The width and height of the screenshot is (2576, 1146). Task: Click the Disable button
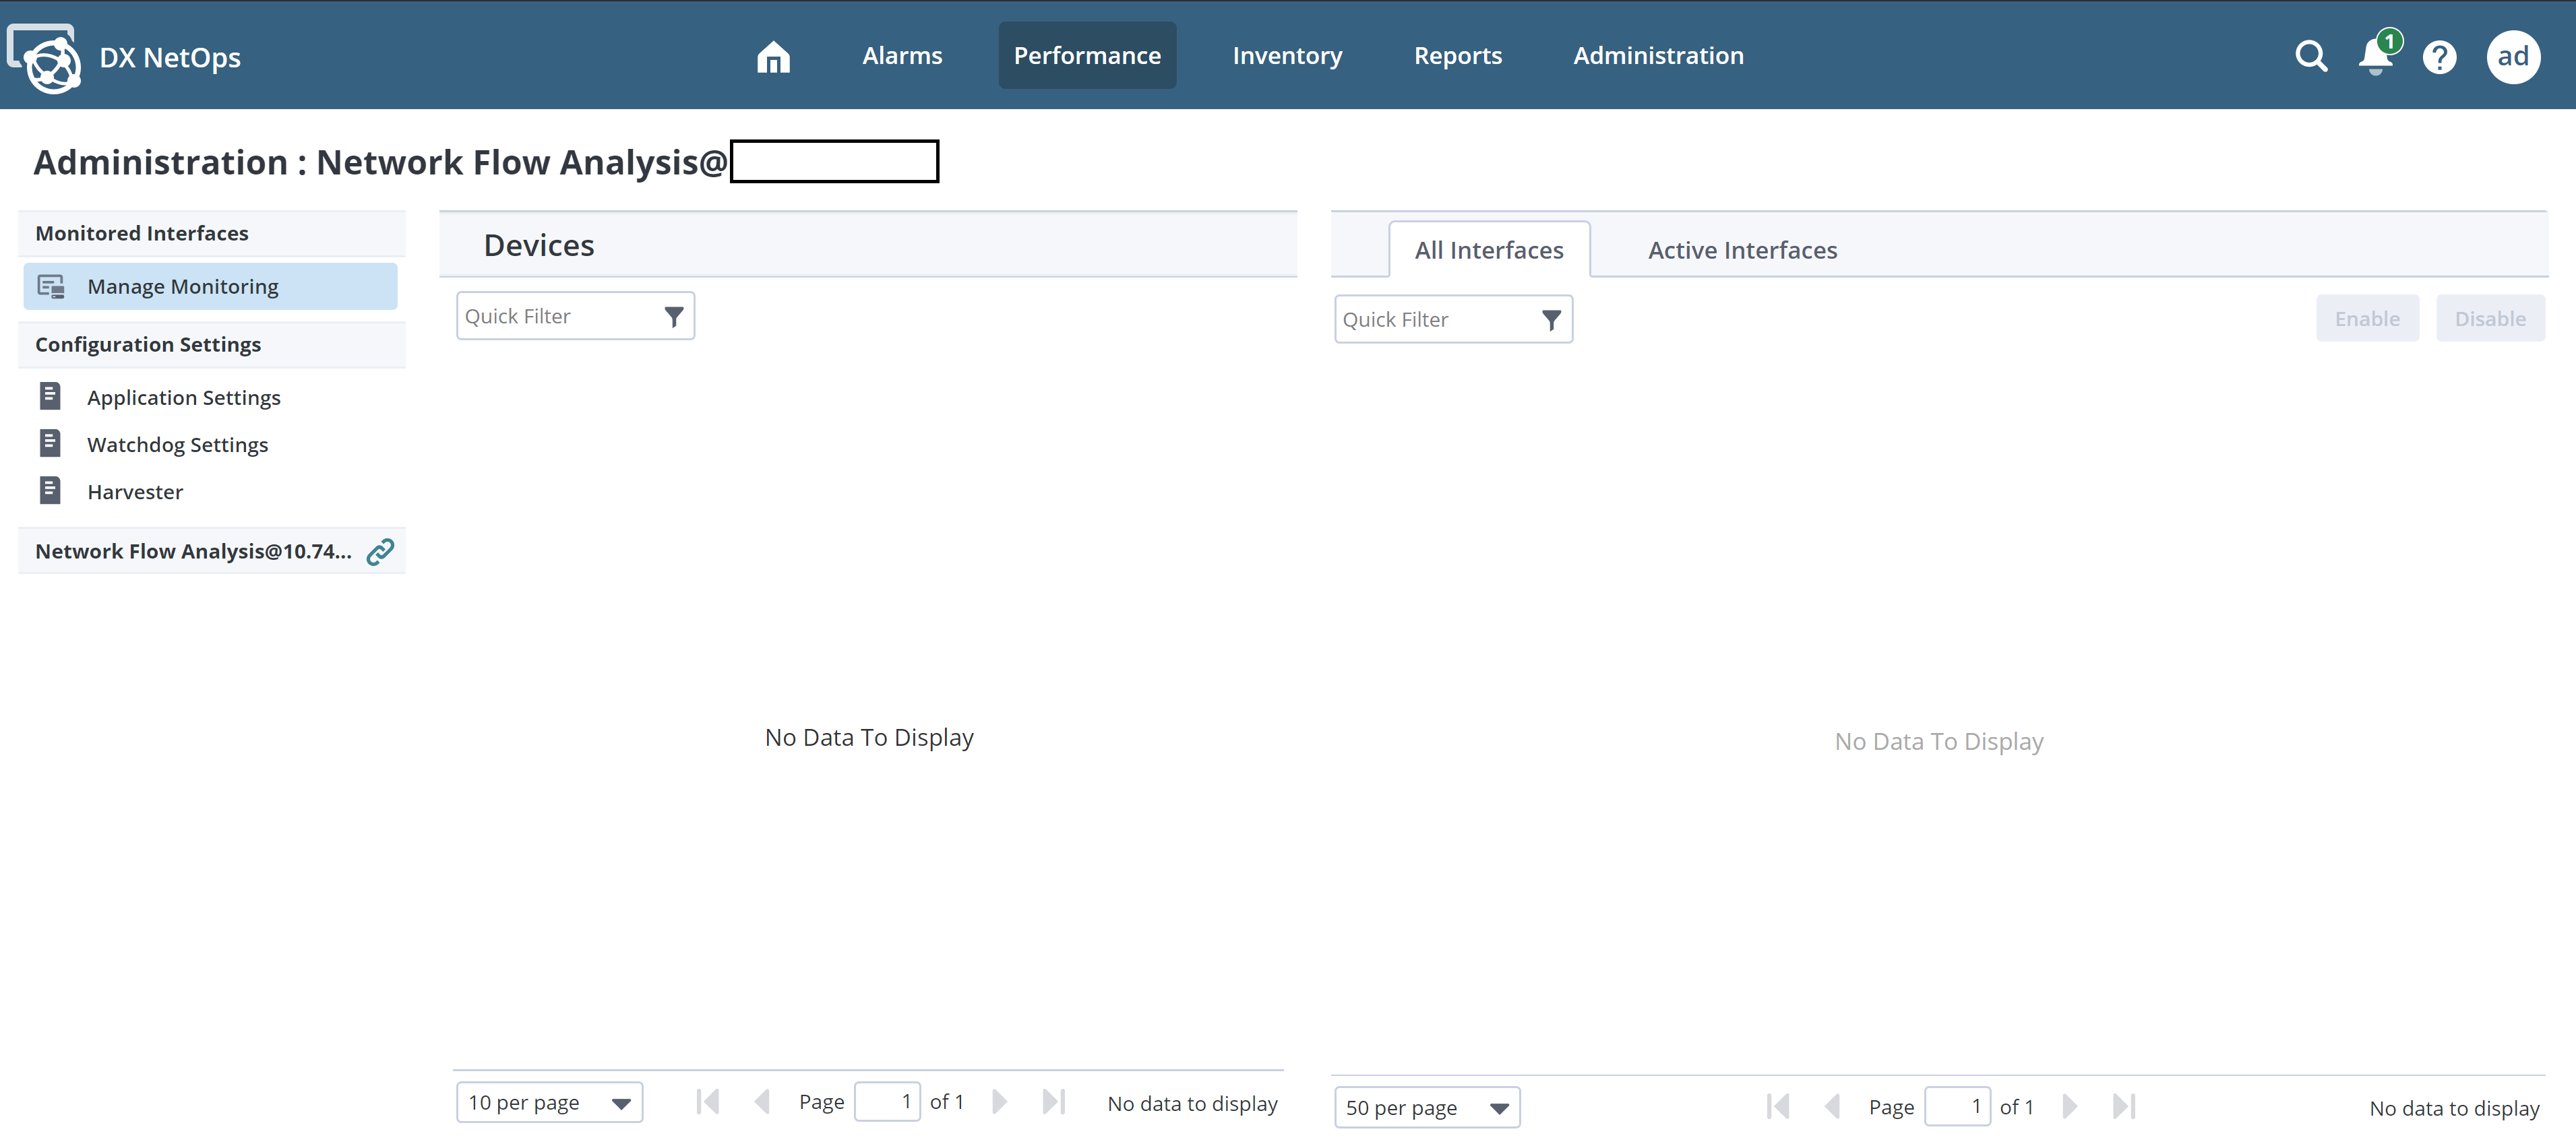click(x=2489, y=319)
